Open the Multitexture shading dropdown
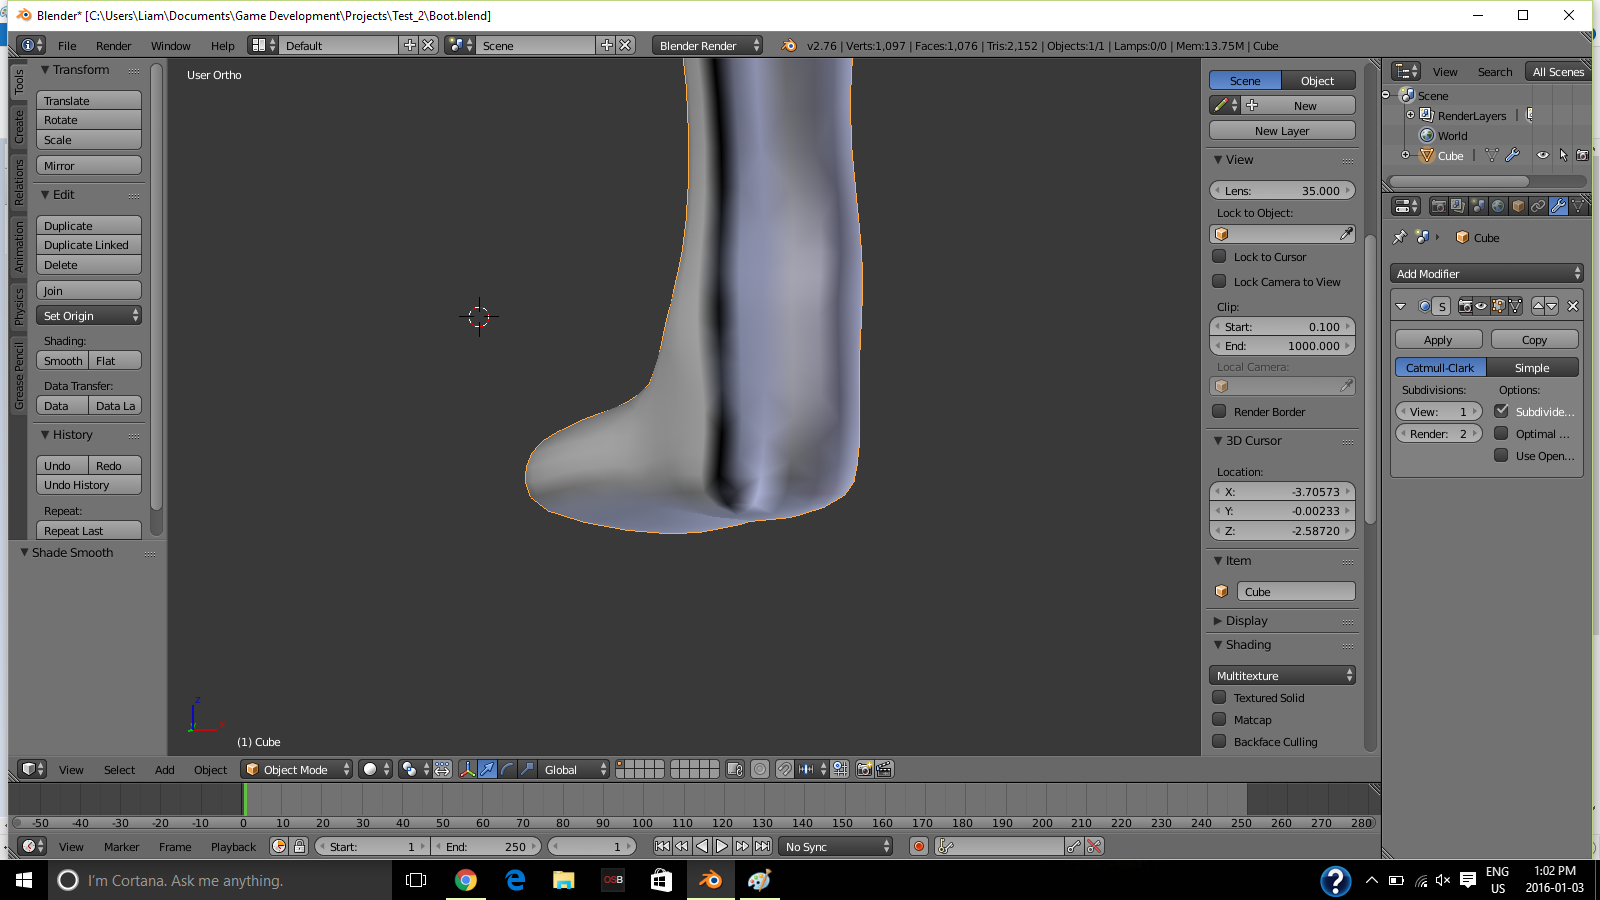Screen dimensions: 1600x900 1282,675
